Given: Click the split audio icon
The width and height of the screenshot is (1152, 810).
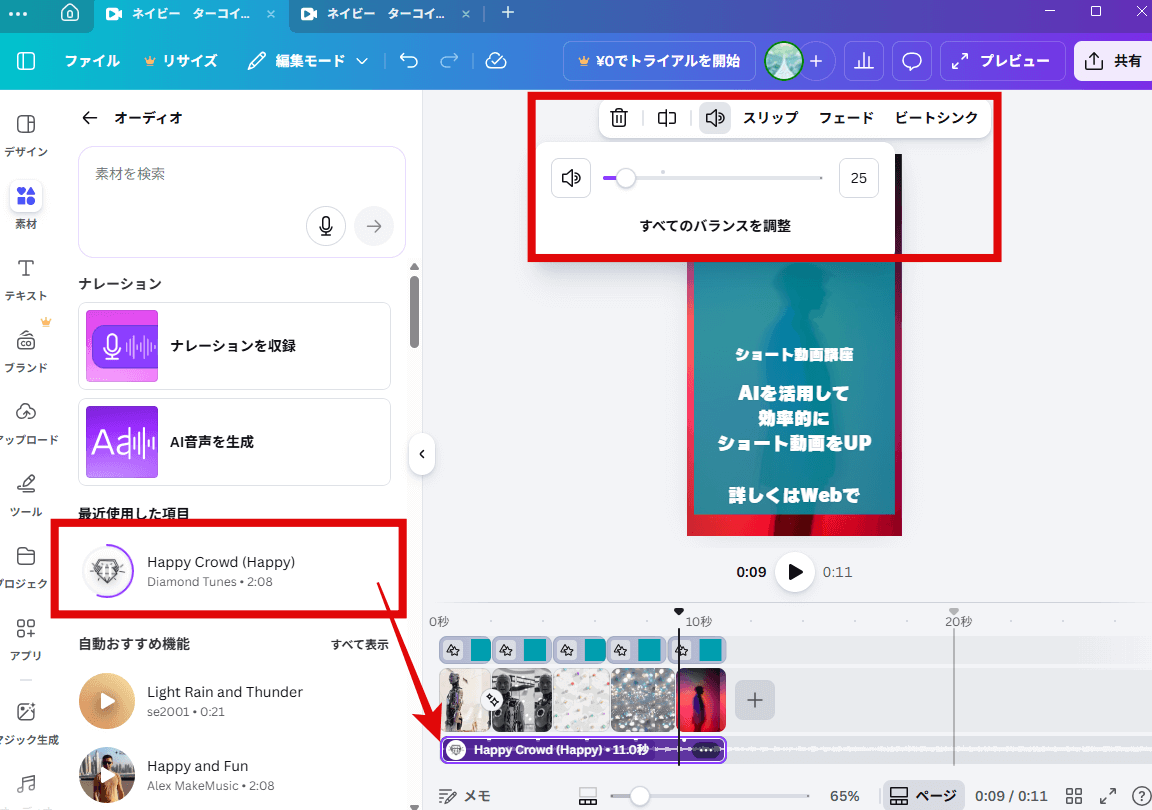Looking at the screenshot, I should 667,118.
